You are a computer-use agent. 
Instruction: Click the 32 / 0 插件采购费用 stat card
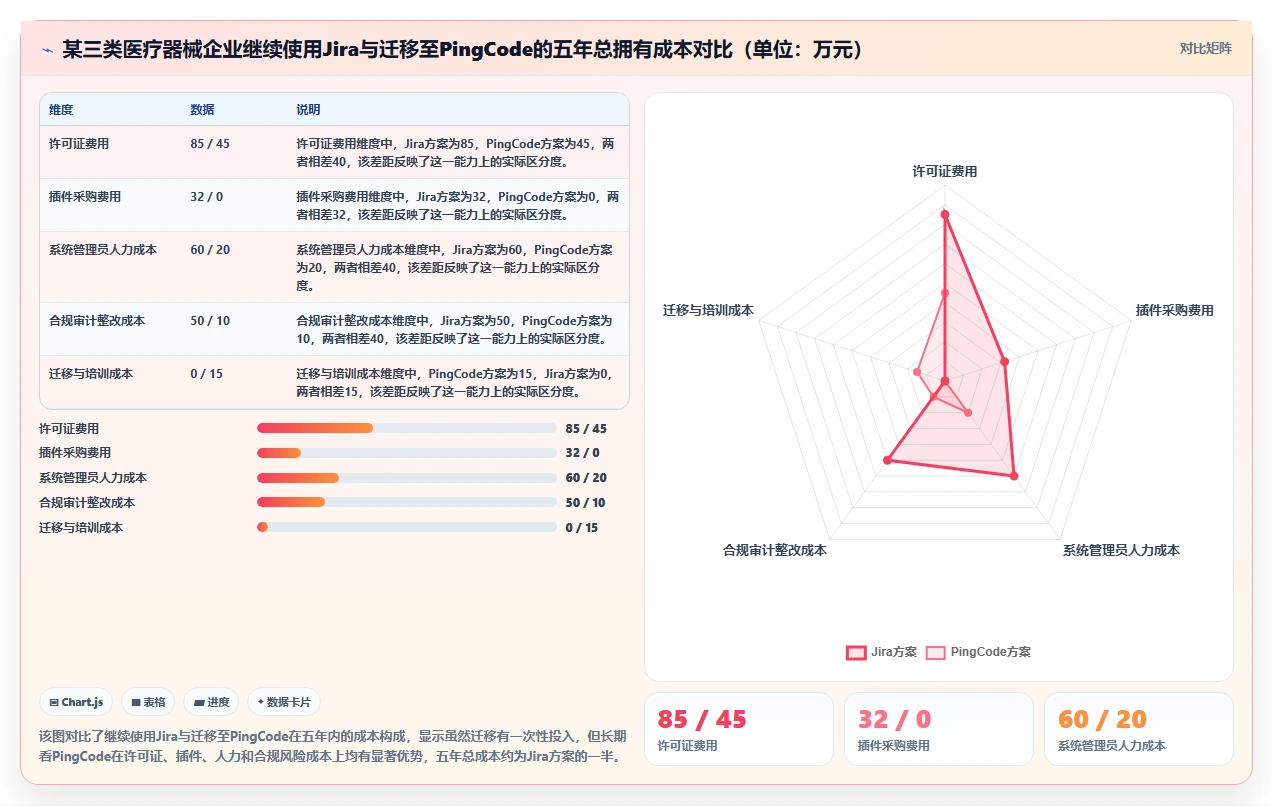point(939,729)
